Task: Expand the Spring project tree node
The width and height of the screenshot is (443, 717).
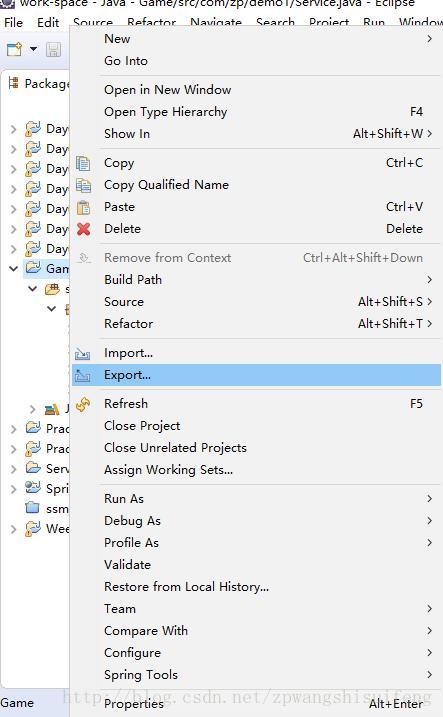Action: [14, 489]
